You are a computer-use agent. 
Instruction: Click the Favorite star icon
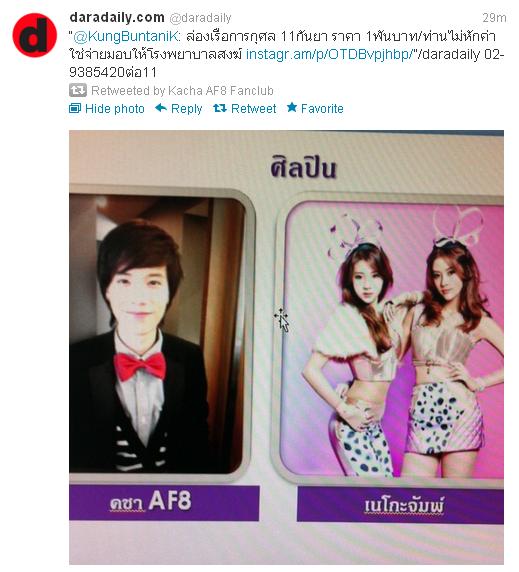click(x=292, y=108)
